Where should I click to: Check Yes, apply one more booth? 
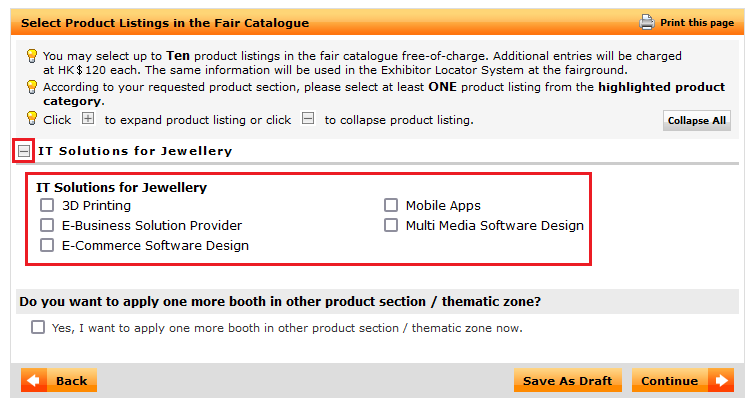point(38,327)
